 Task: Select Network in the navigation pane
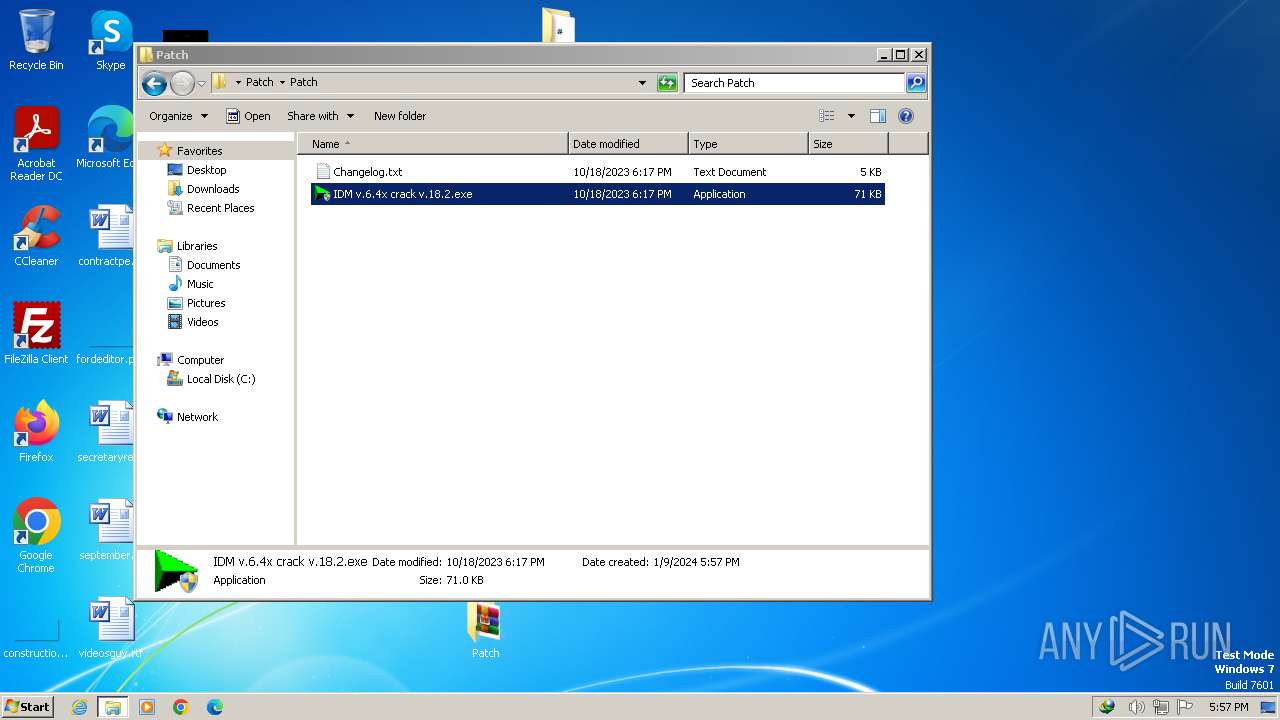pos(197,417)
